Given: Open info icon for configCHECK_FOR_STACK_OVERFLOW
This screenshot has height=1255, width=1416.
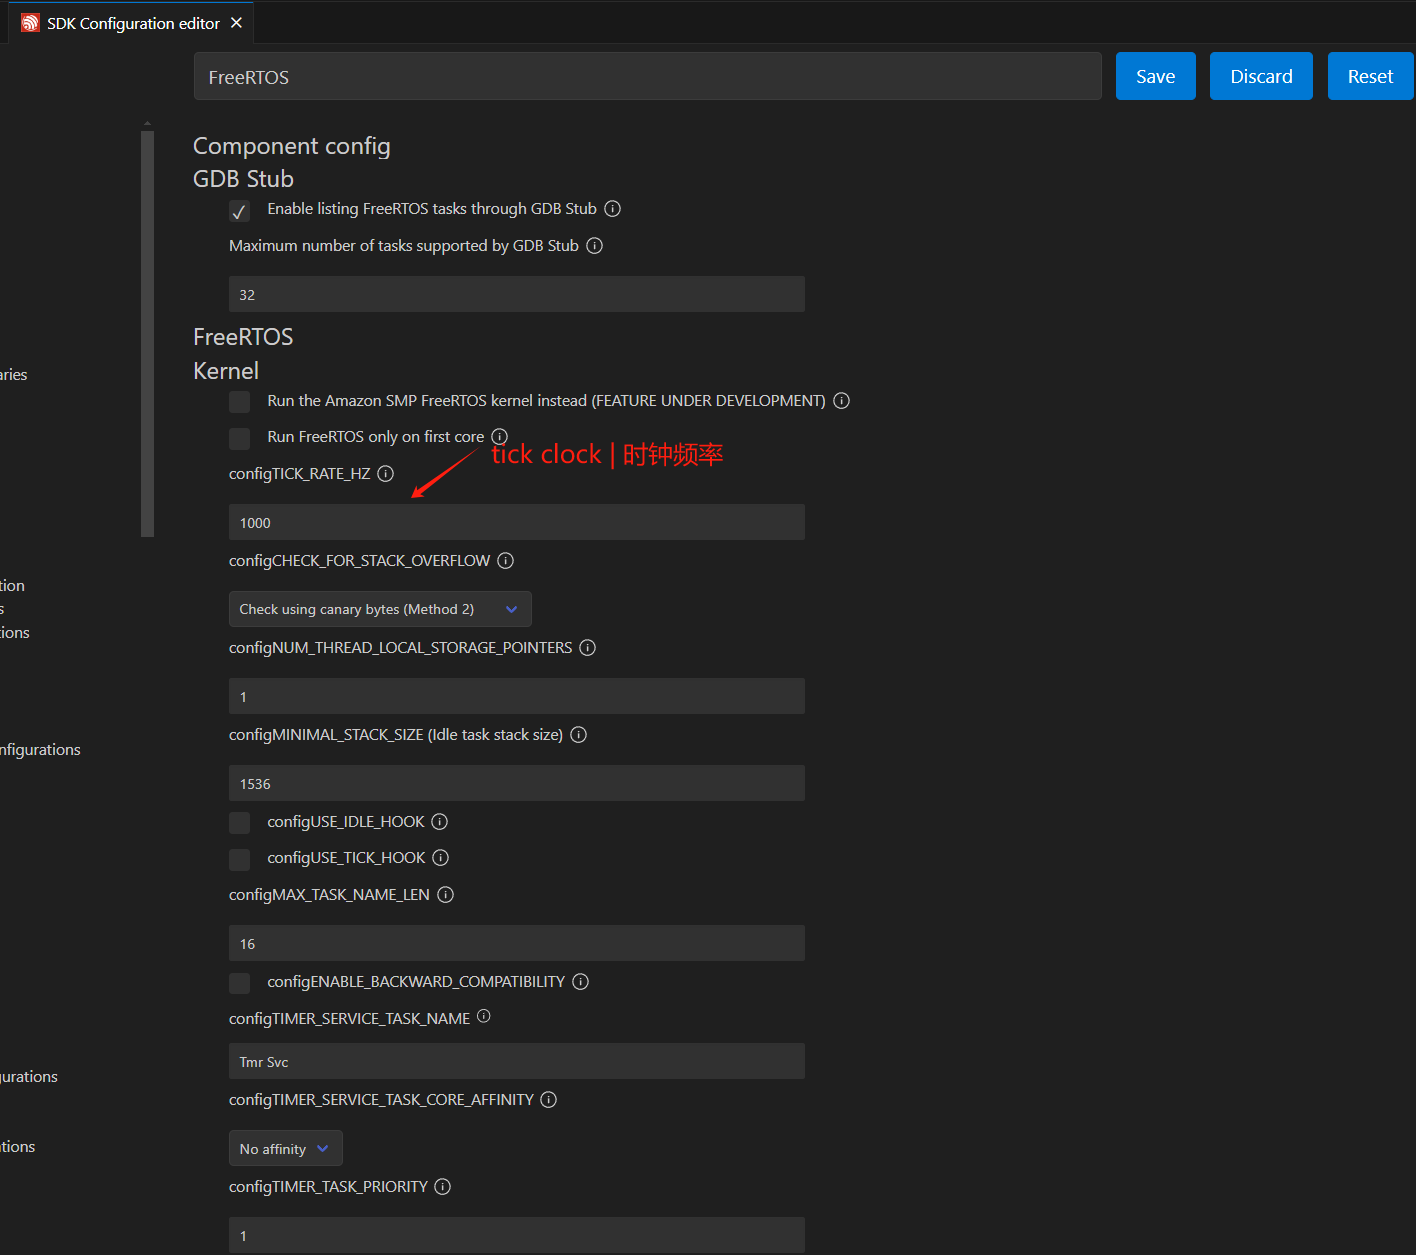Looking at the screenshot, I should click(x=505, y=561).
